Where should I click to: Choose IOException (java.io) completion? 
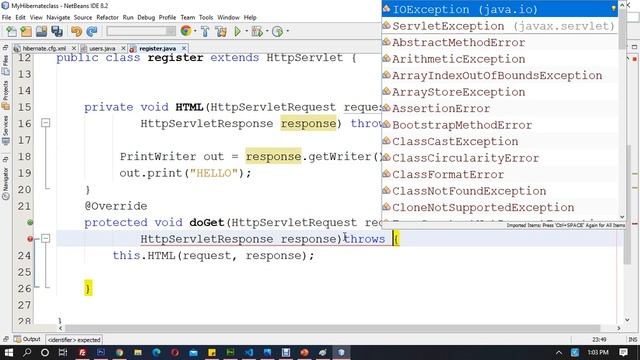(500, 9)
